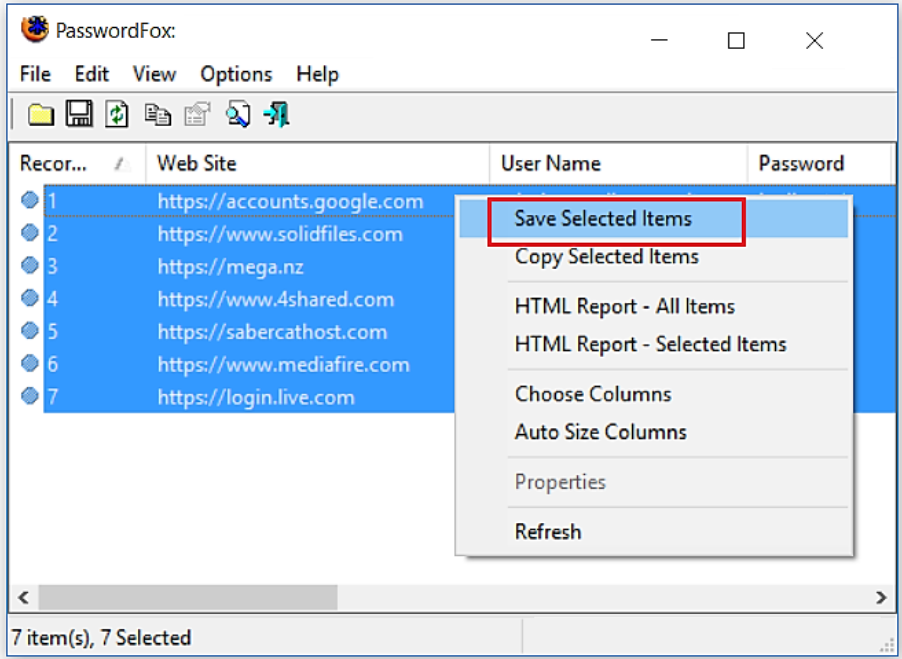Click the Copy Selected Items toolbar icon

click(157, 114)
